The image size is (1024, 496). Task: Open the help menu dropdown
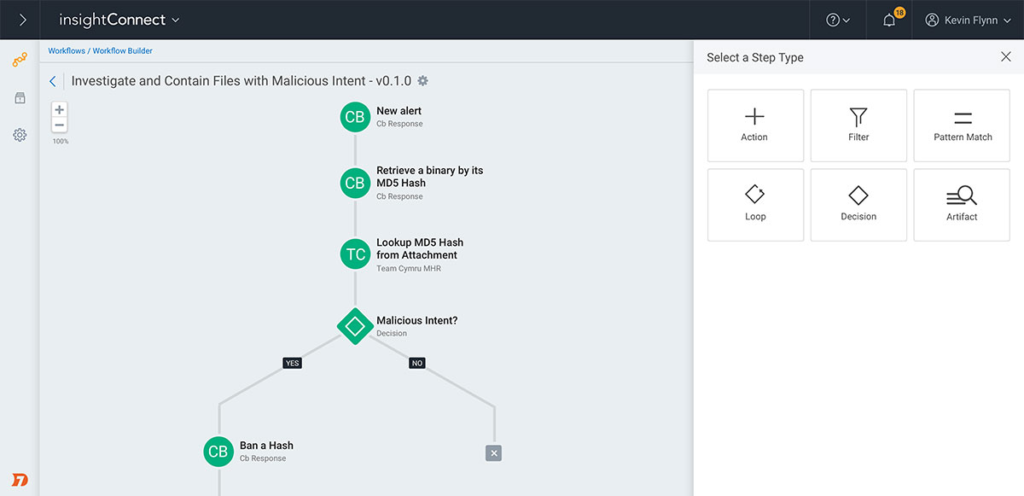pyautogui.click(x=837, y=20)
